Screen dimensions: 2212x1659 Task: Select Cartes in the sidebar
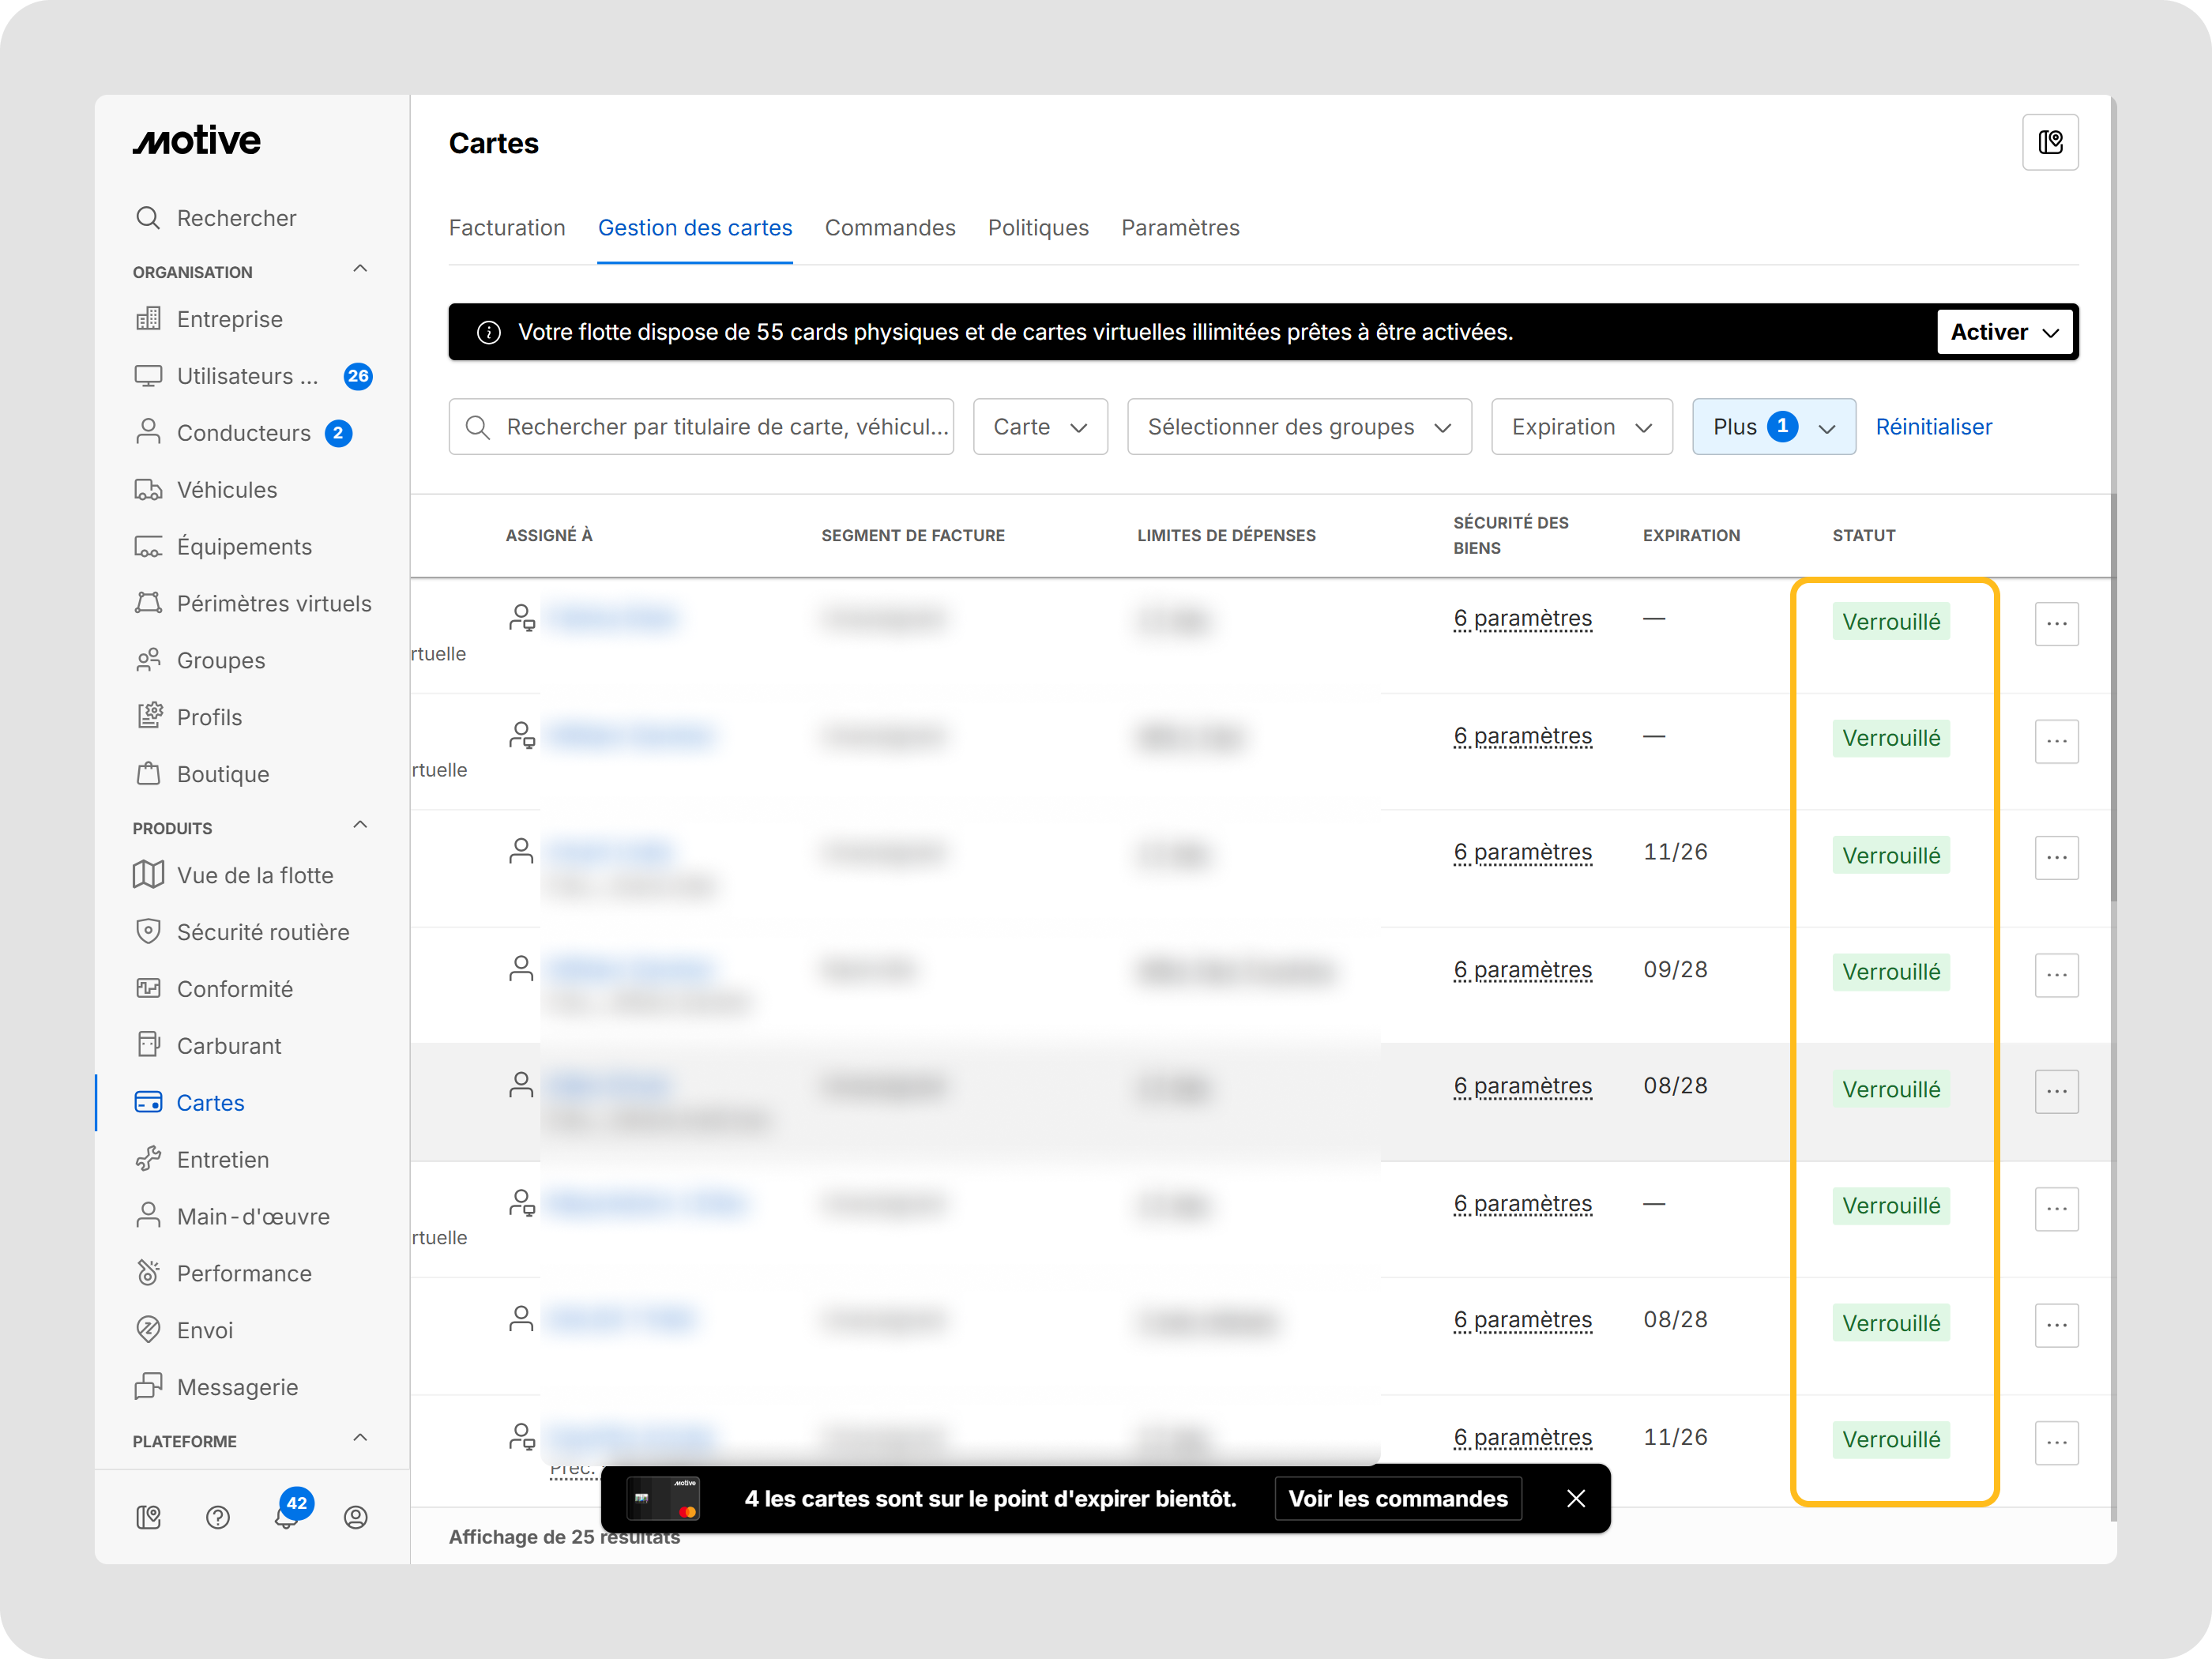[x=190, y=1104]
